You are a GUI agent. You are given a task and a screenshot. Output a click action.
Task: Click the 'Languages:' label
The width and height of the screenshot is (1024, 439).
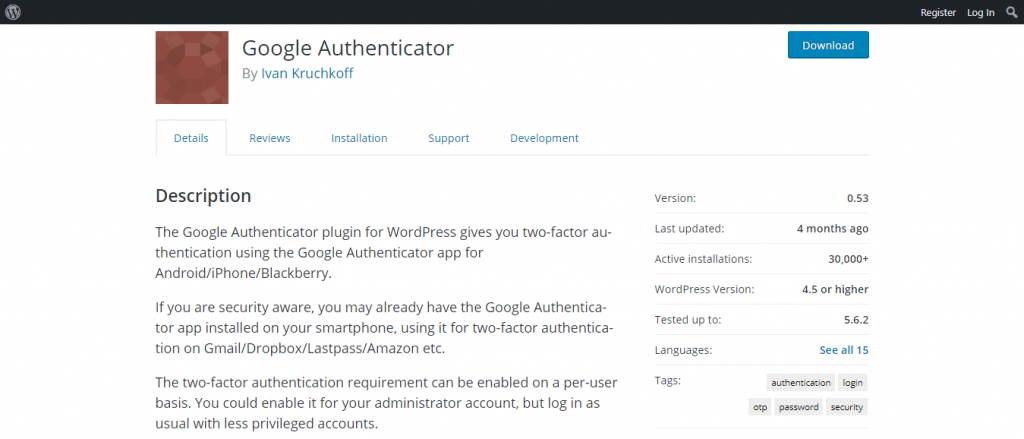[x=683, y=350]
